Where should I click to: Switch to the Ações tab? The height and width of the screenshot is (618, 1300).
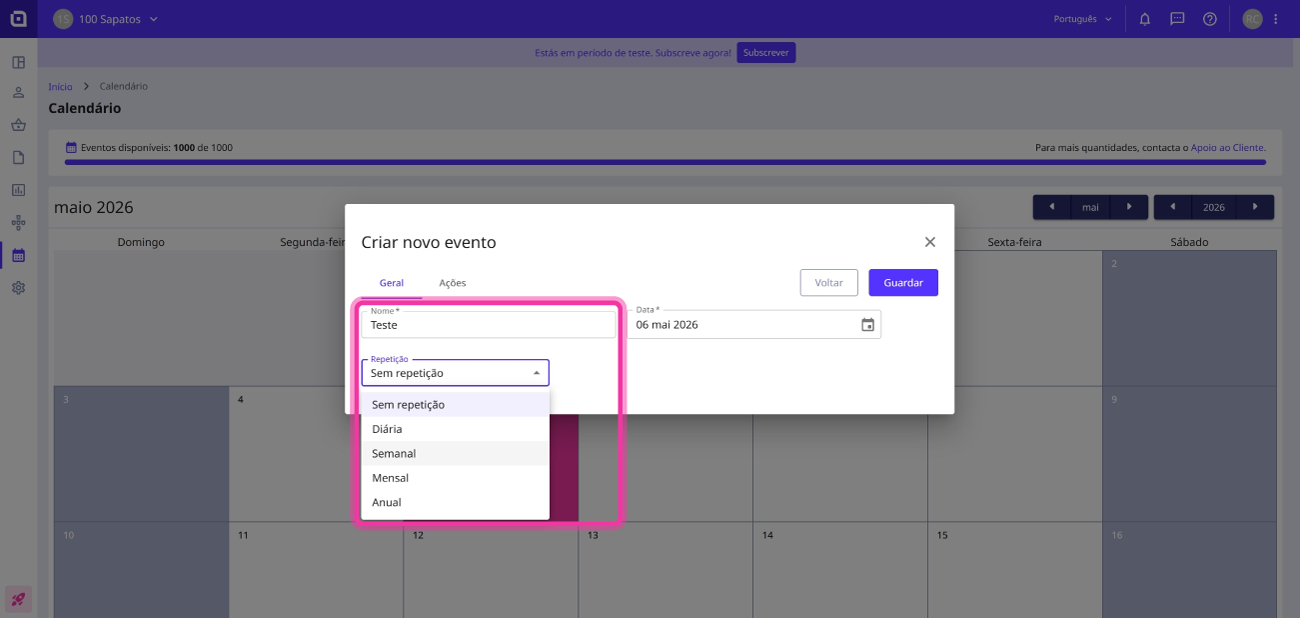click(x=452, y=283)
